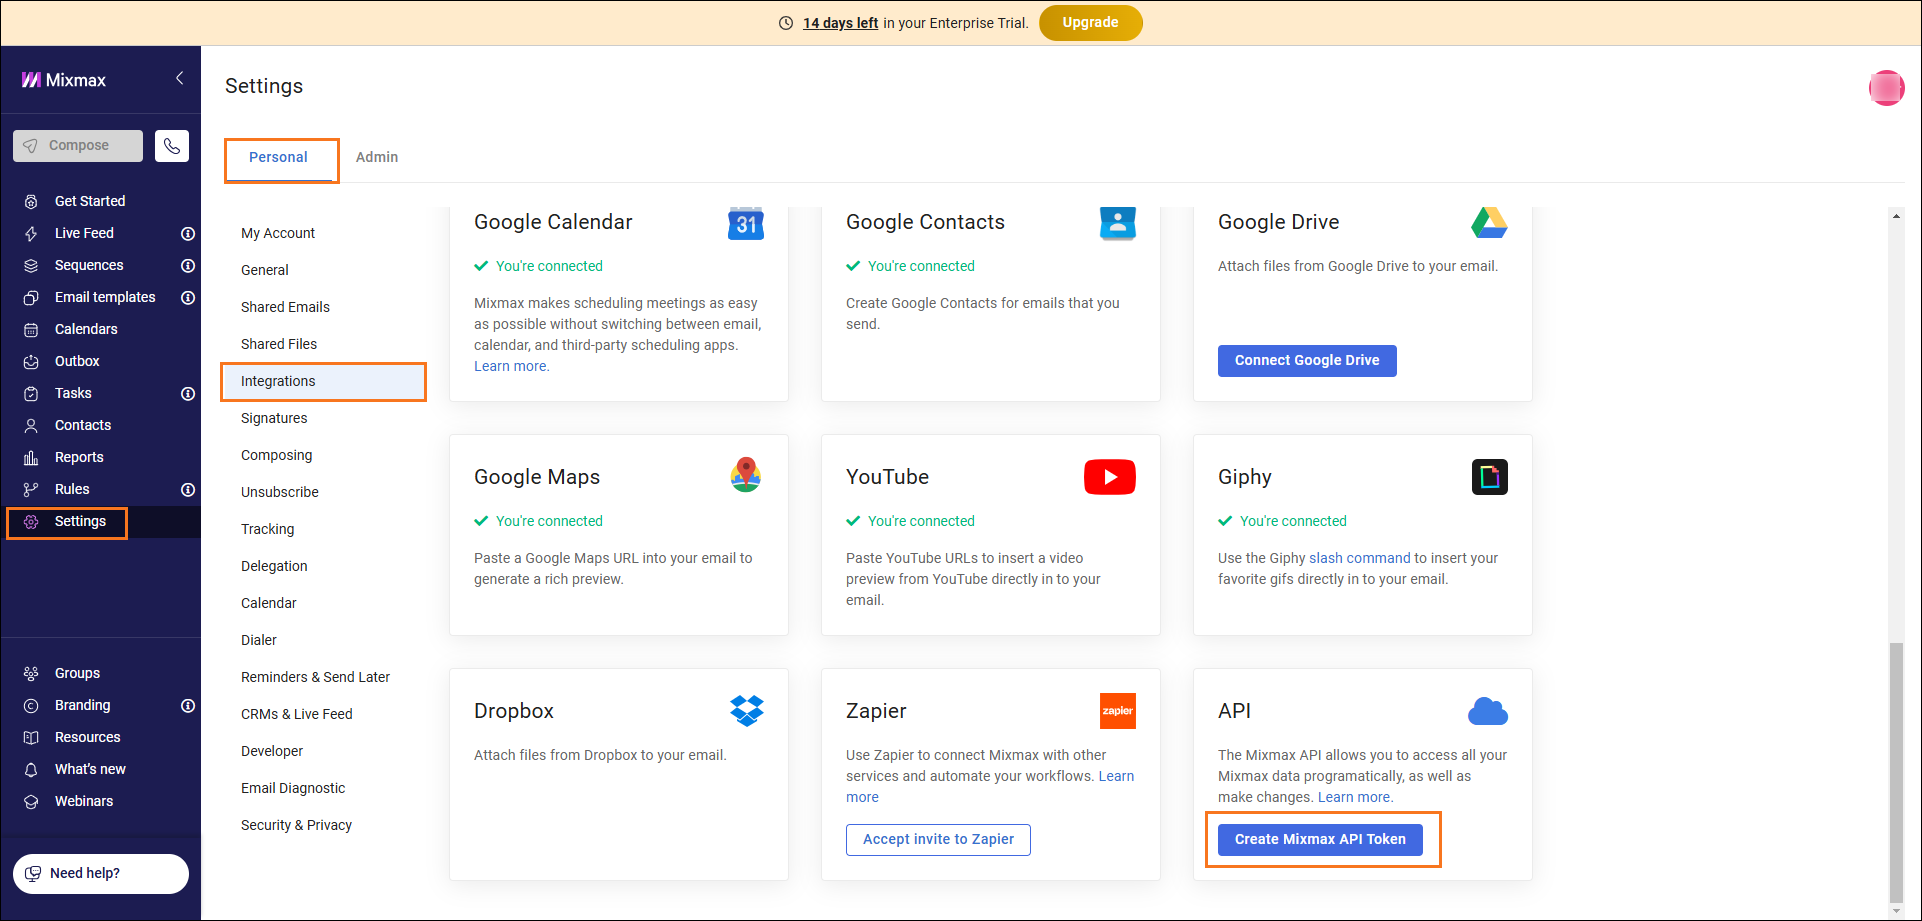Open CRMs & Live Feed settings
Image resolution: width=1922 pixels, height=921 pixels.
point(297,715)
